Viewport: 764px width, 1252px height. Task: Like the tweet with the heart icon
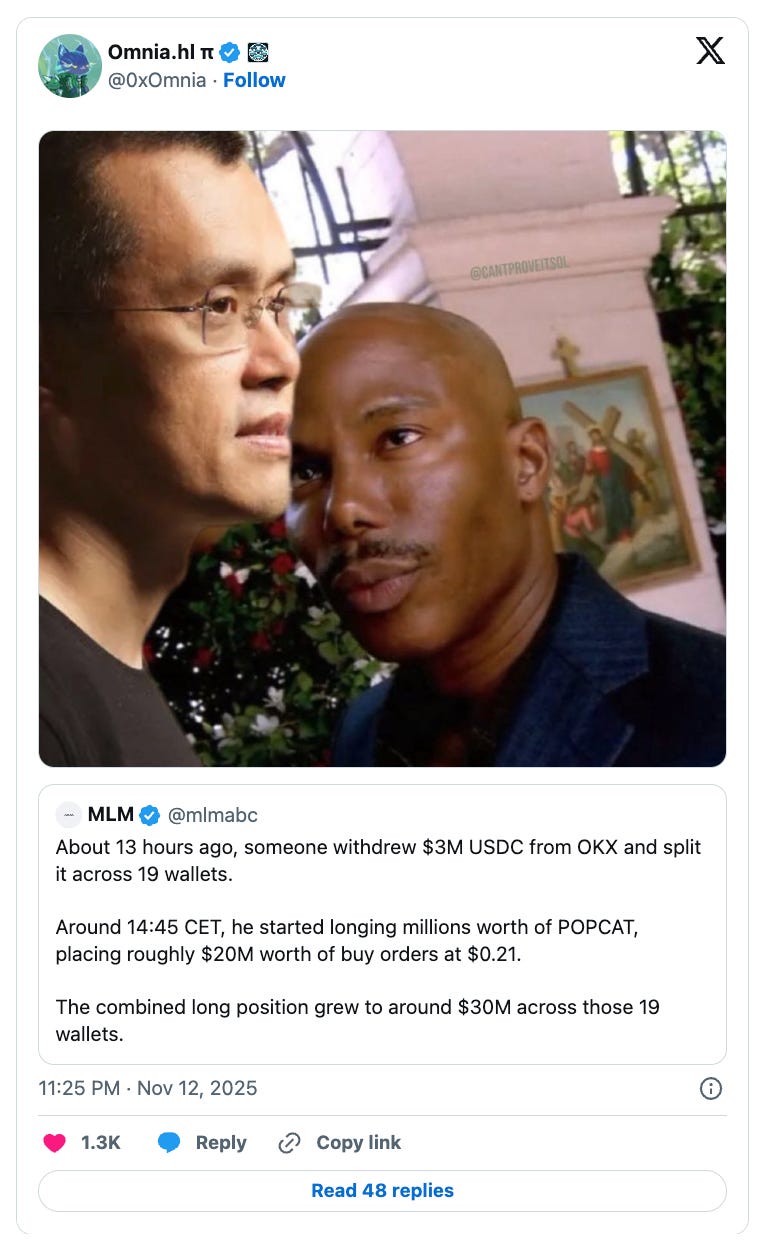(x=54, y=1143)
